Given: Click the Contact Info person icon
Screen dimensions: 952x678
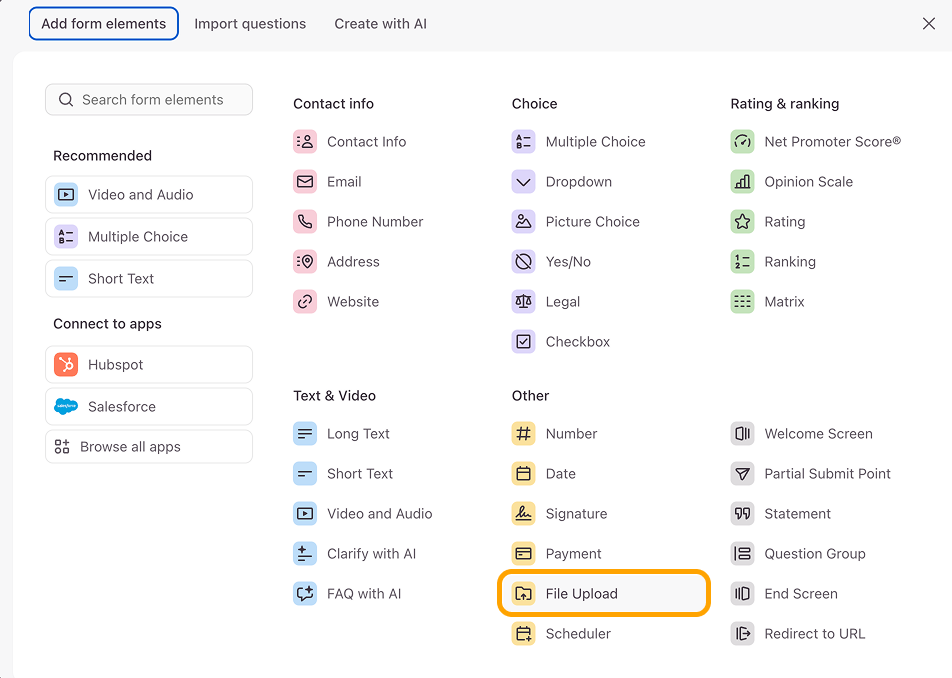Looking at the screenshot, I should [x=305, y=141].
